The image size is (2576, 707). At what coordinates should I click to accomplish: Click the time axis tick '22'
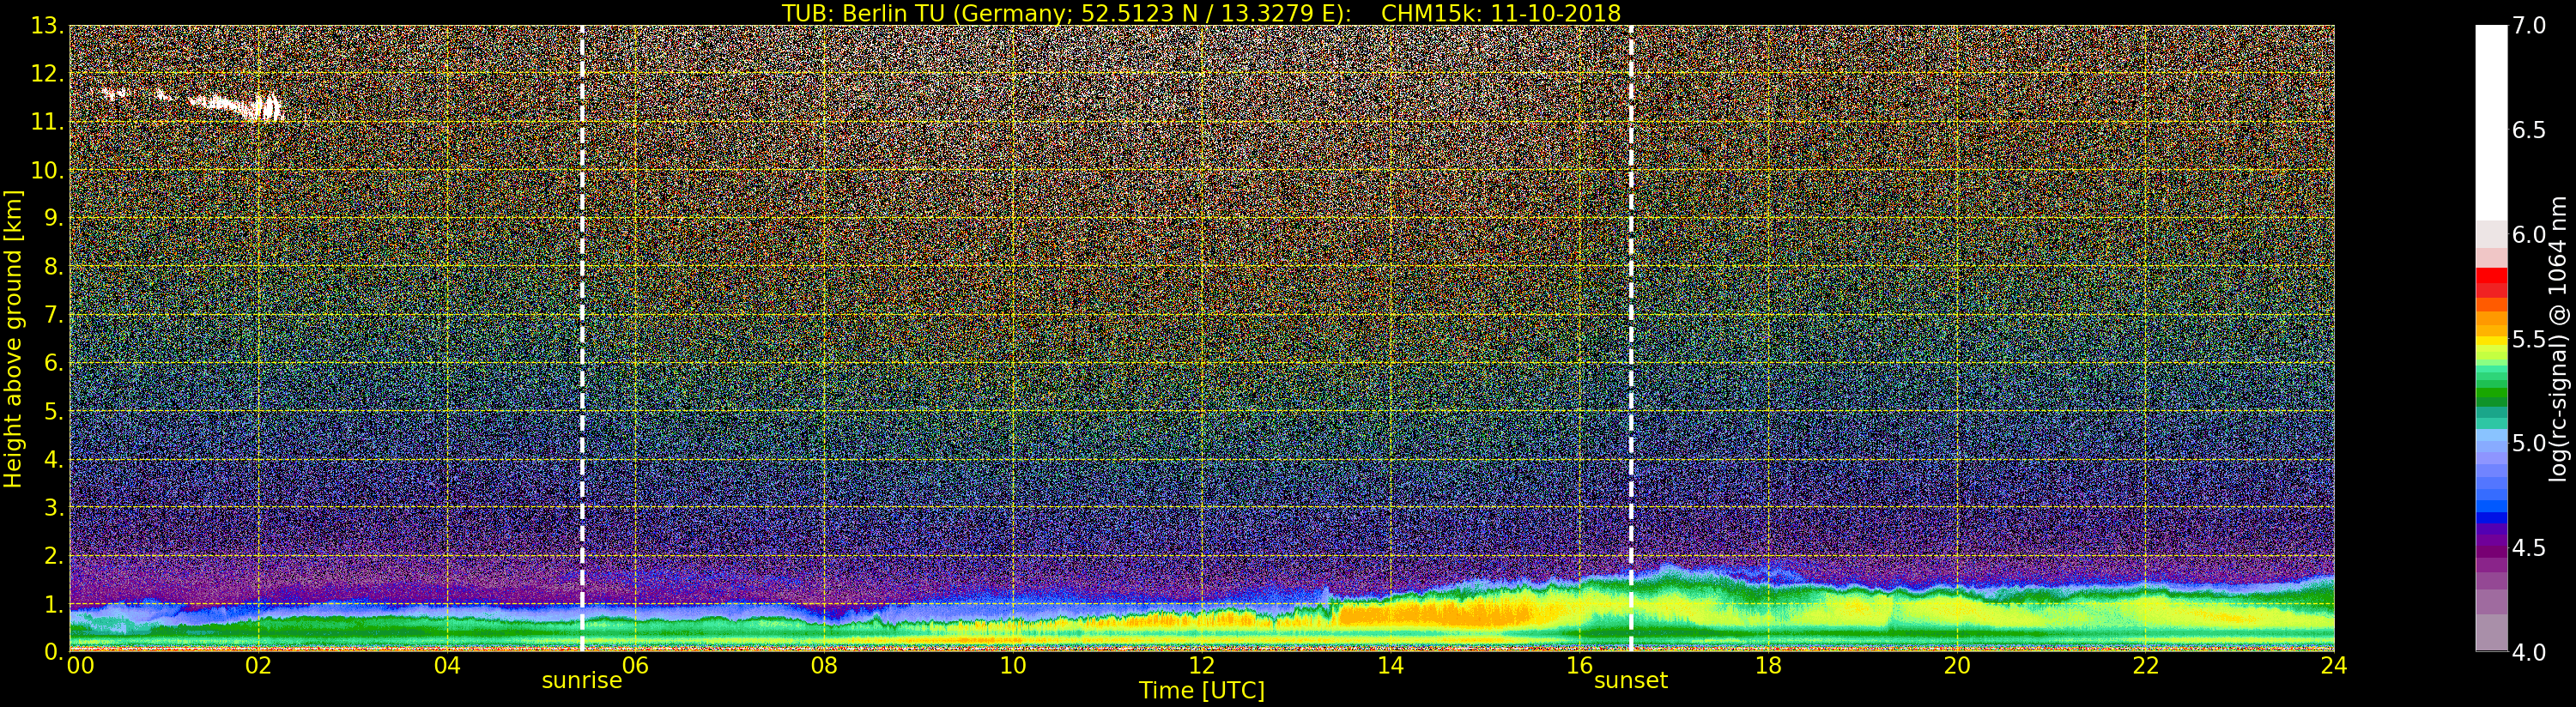pos(2145,666)
